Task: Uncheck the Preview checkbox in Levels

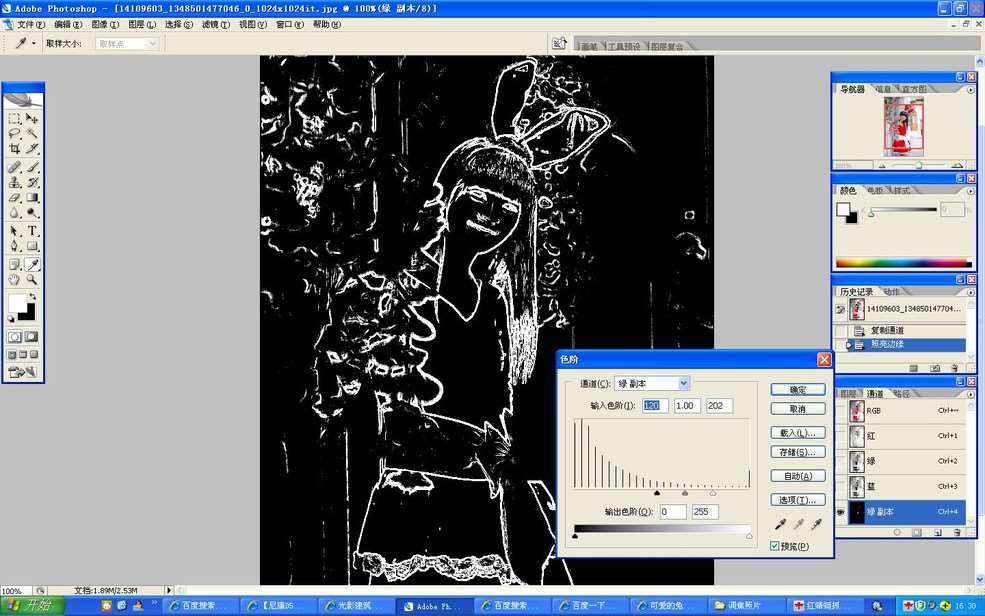Action: 775,546
